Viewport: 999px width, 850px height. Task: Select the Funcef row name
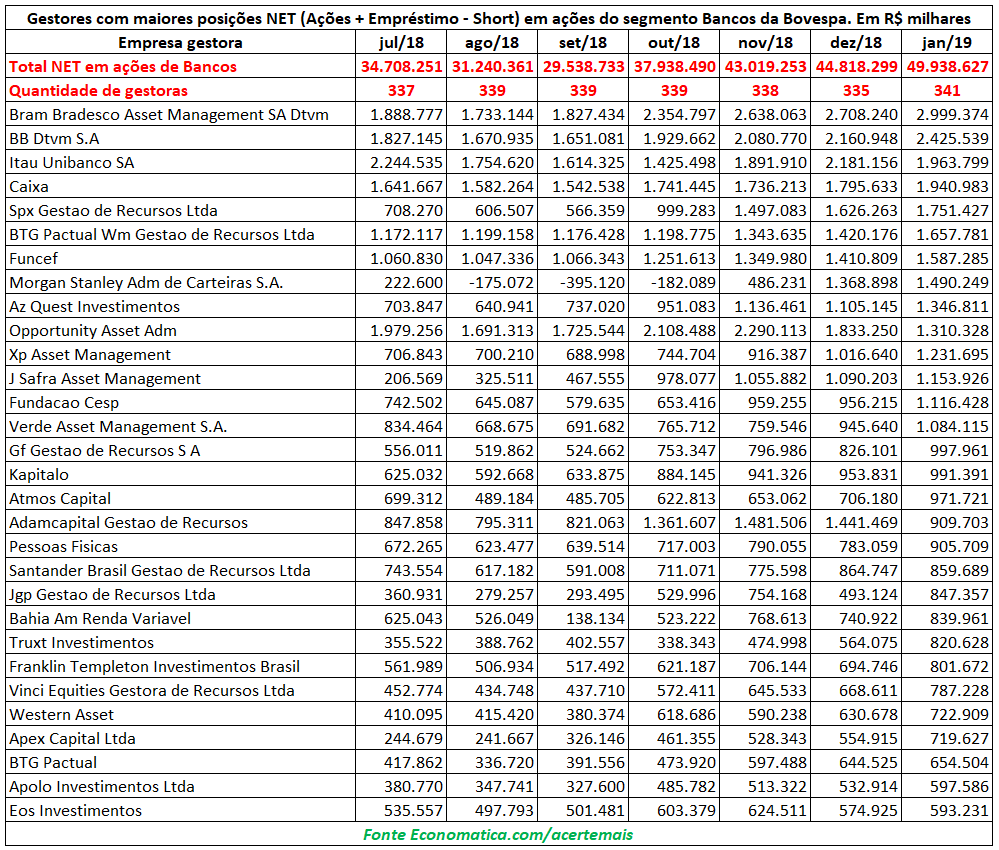click(33, 259)
